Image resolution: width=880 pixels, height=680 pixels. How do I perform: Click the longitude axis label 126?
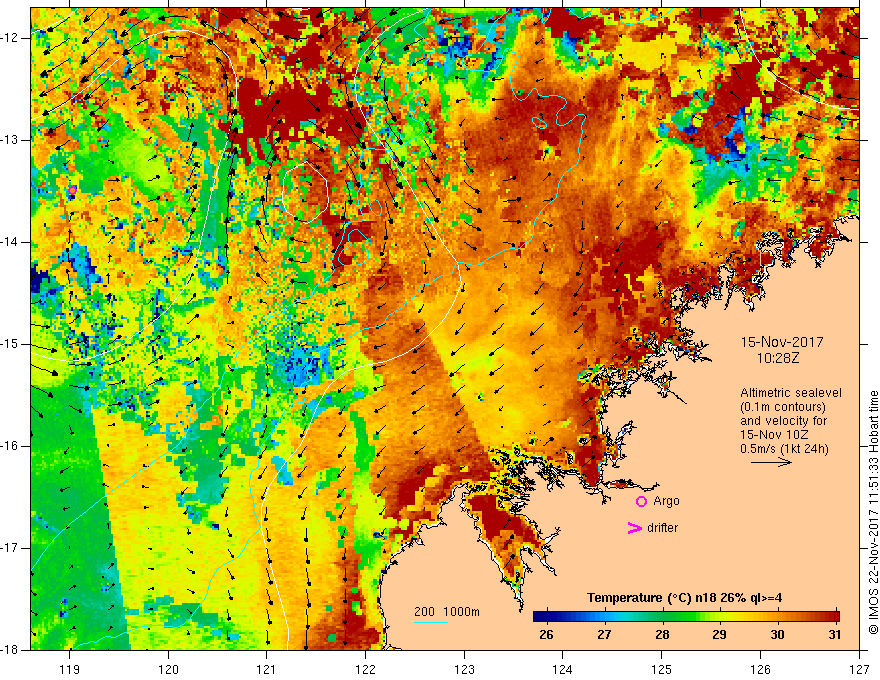click(760, 669)
